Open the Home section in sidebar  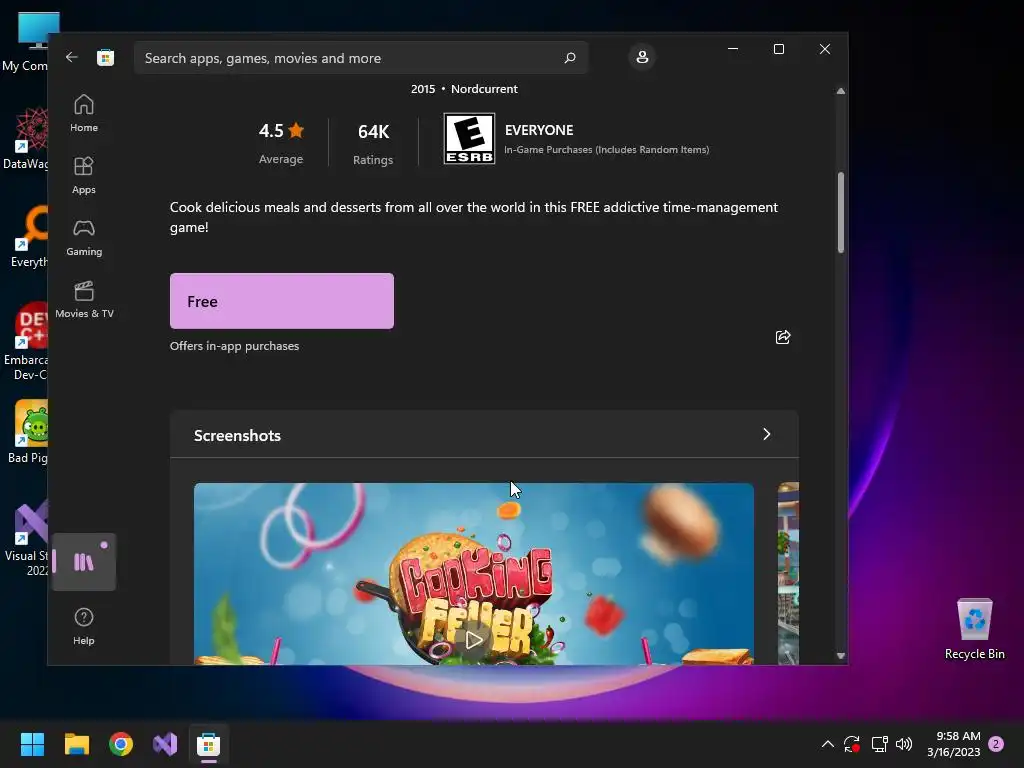(x=84, y=114)
